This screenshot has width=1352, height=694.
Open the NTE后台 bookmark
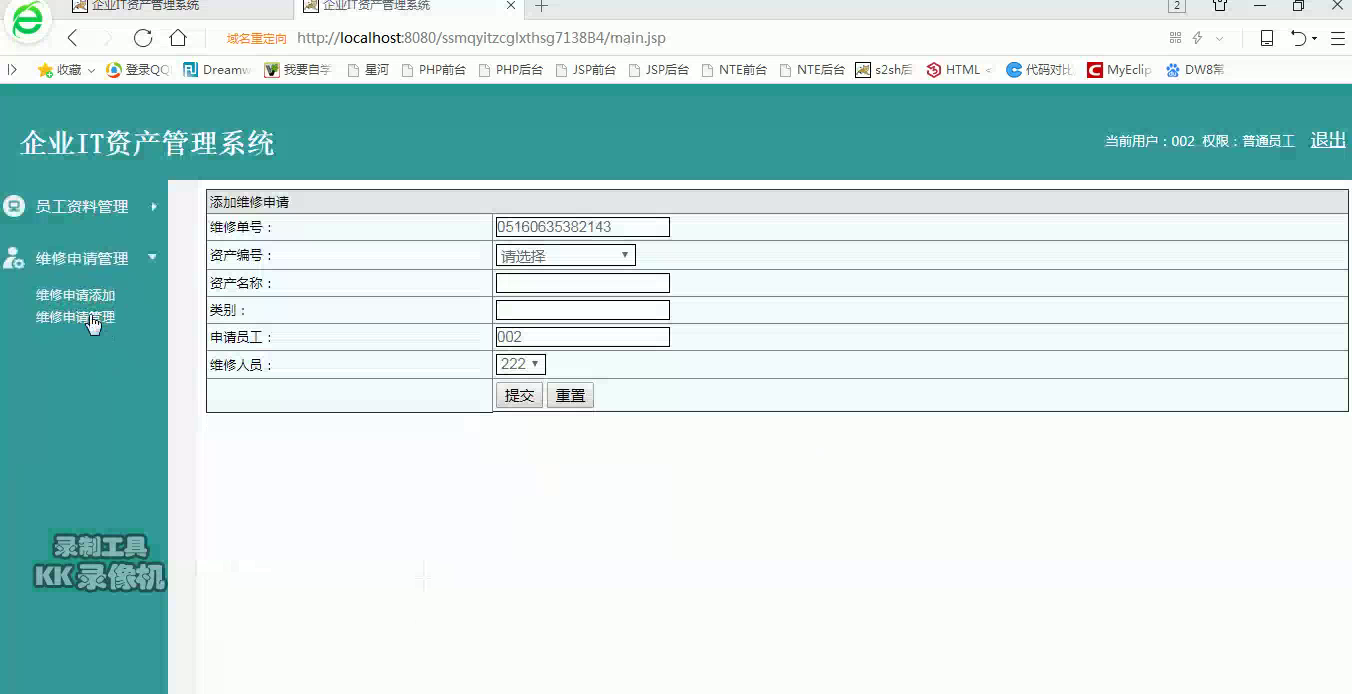point(812,70)
